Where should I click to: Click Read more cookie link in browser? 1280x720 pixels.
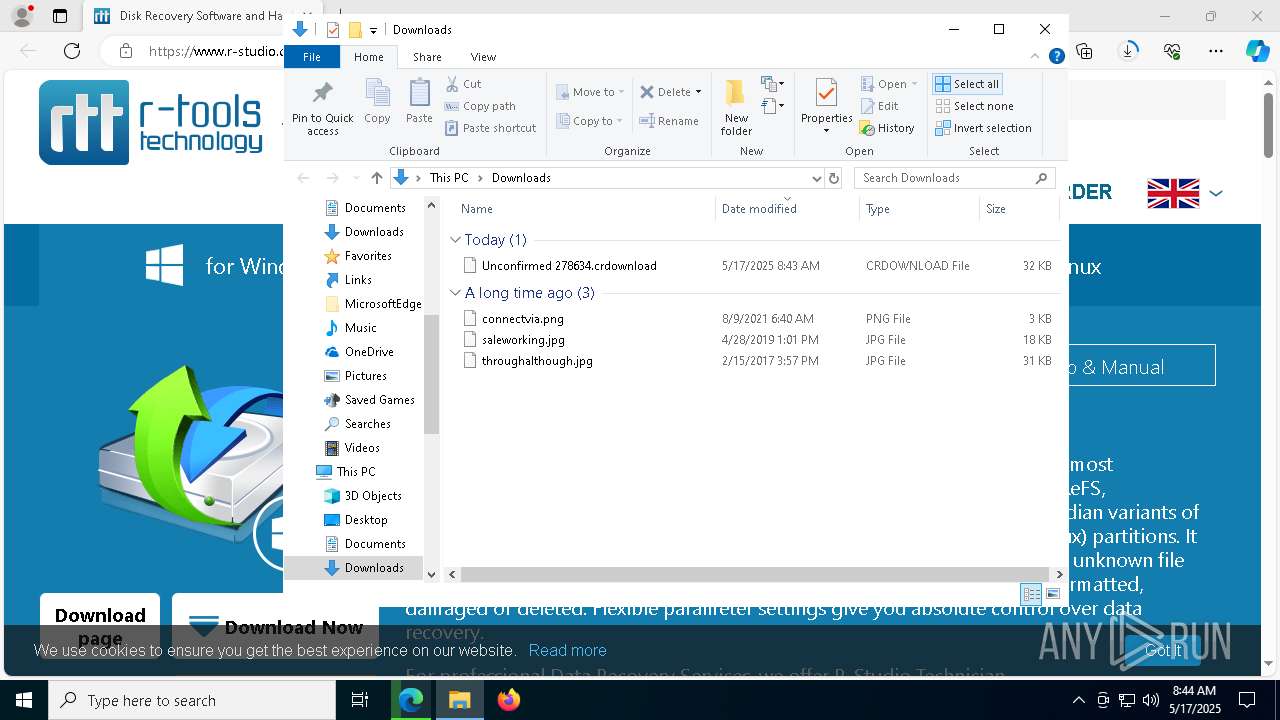point(567,650)
